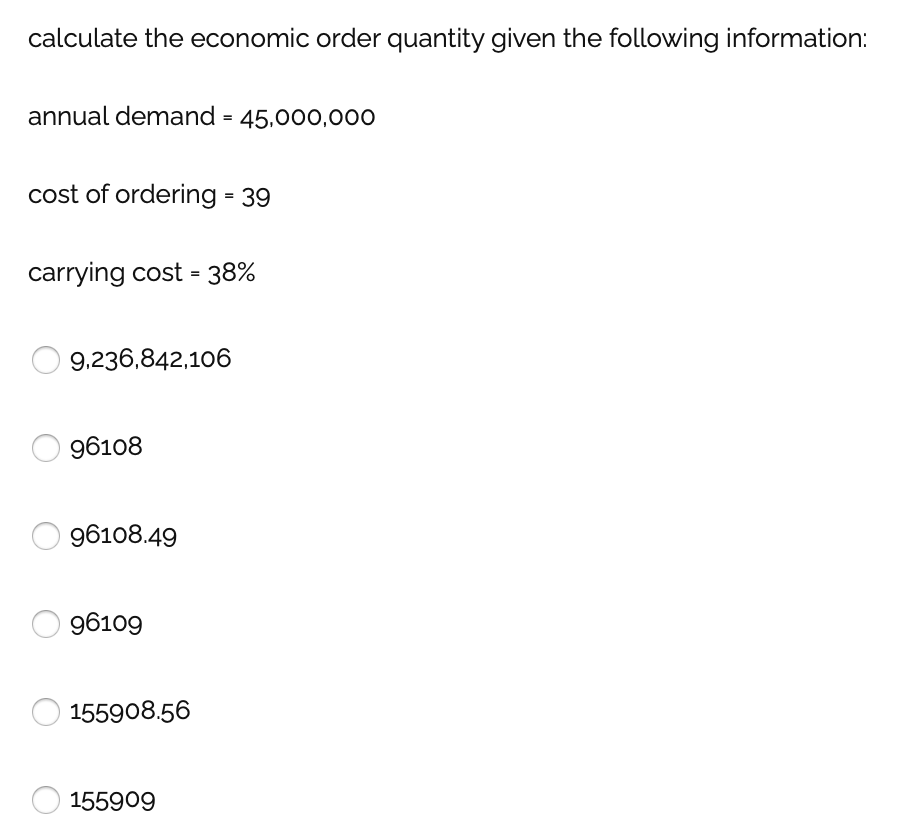This screenshot has width=914, height=840.
Task: Click the question title about economic order quantity
Action: [x=447, y=38]
